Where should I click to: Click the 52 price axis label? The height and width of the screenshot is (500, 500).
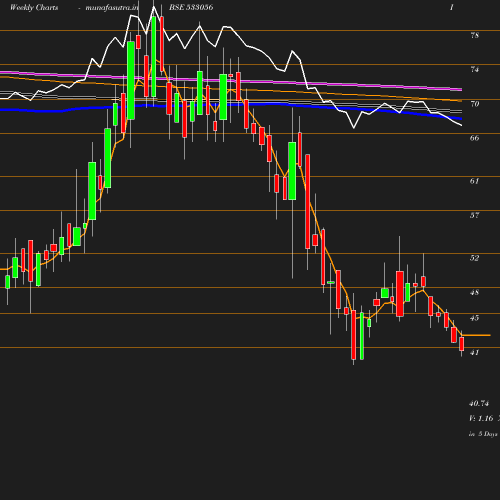(475, 258)
